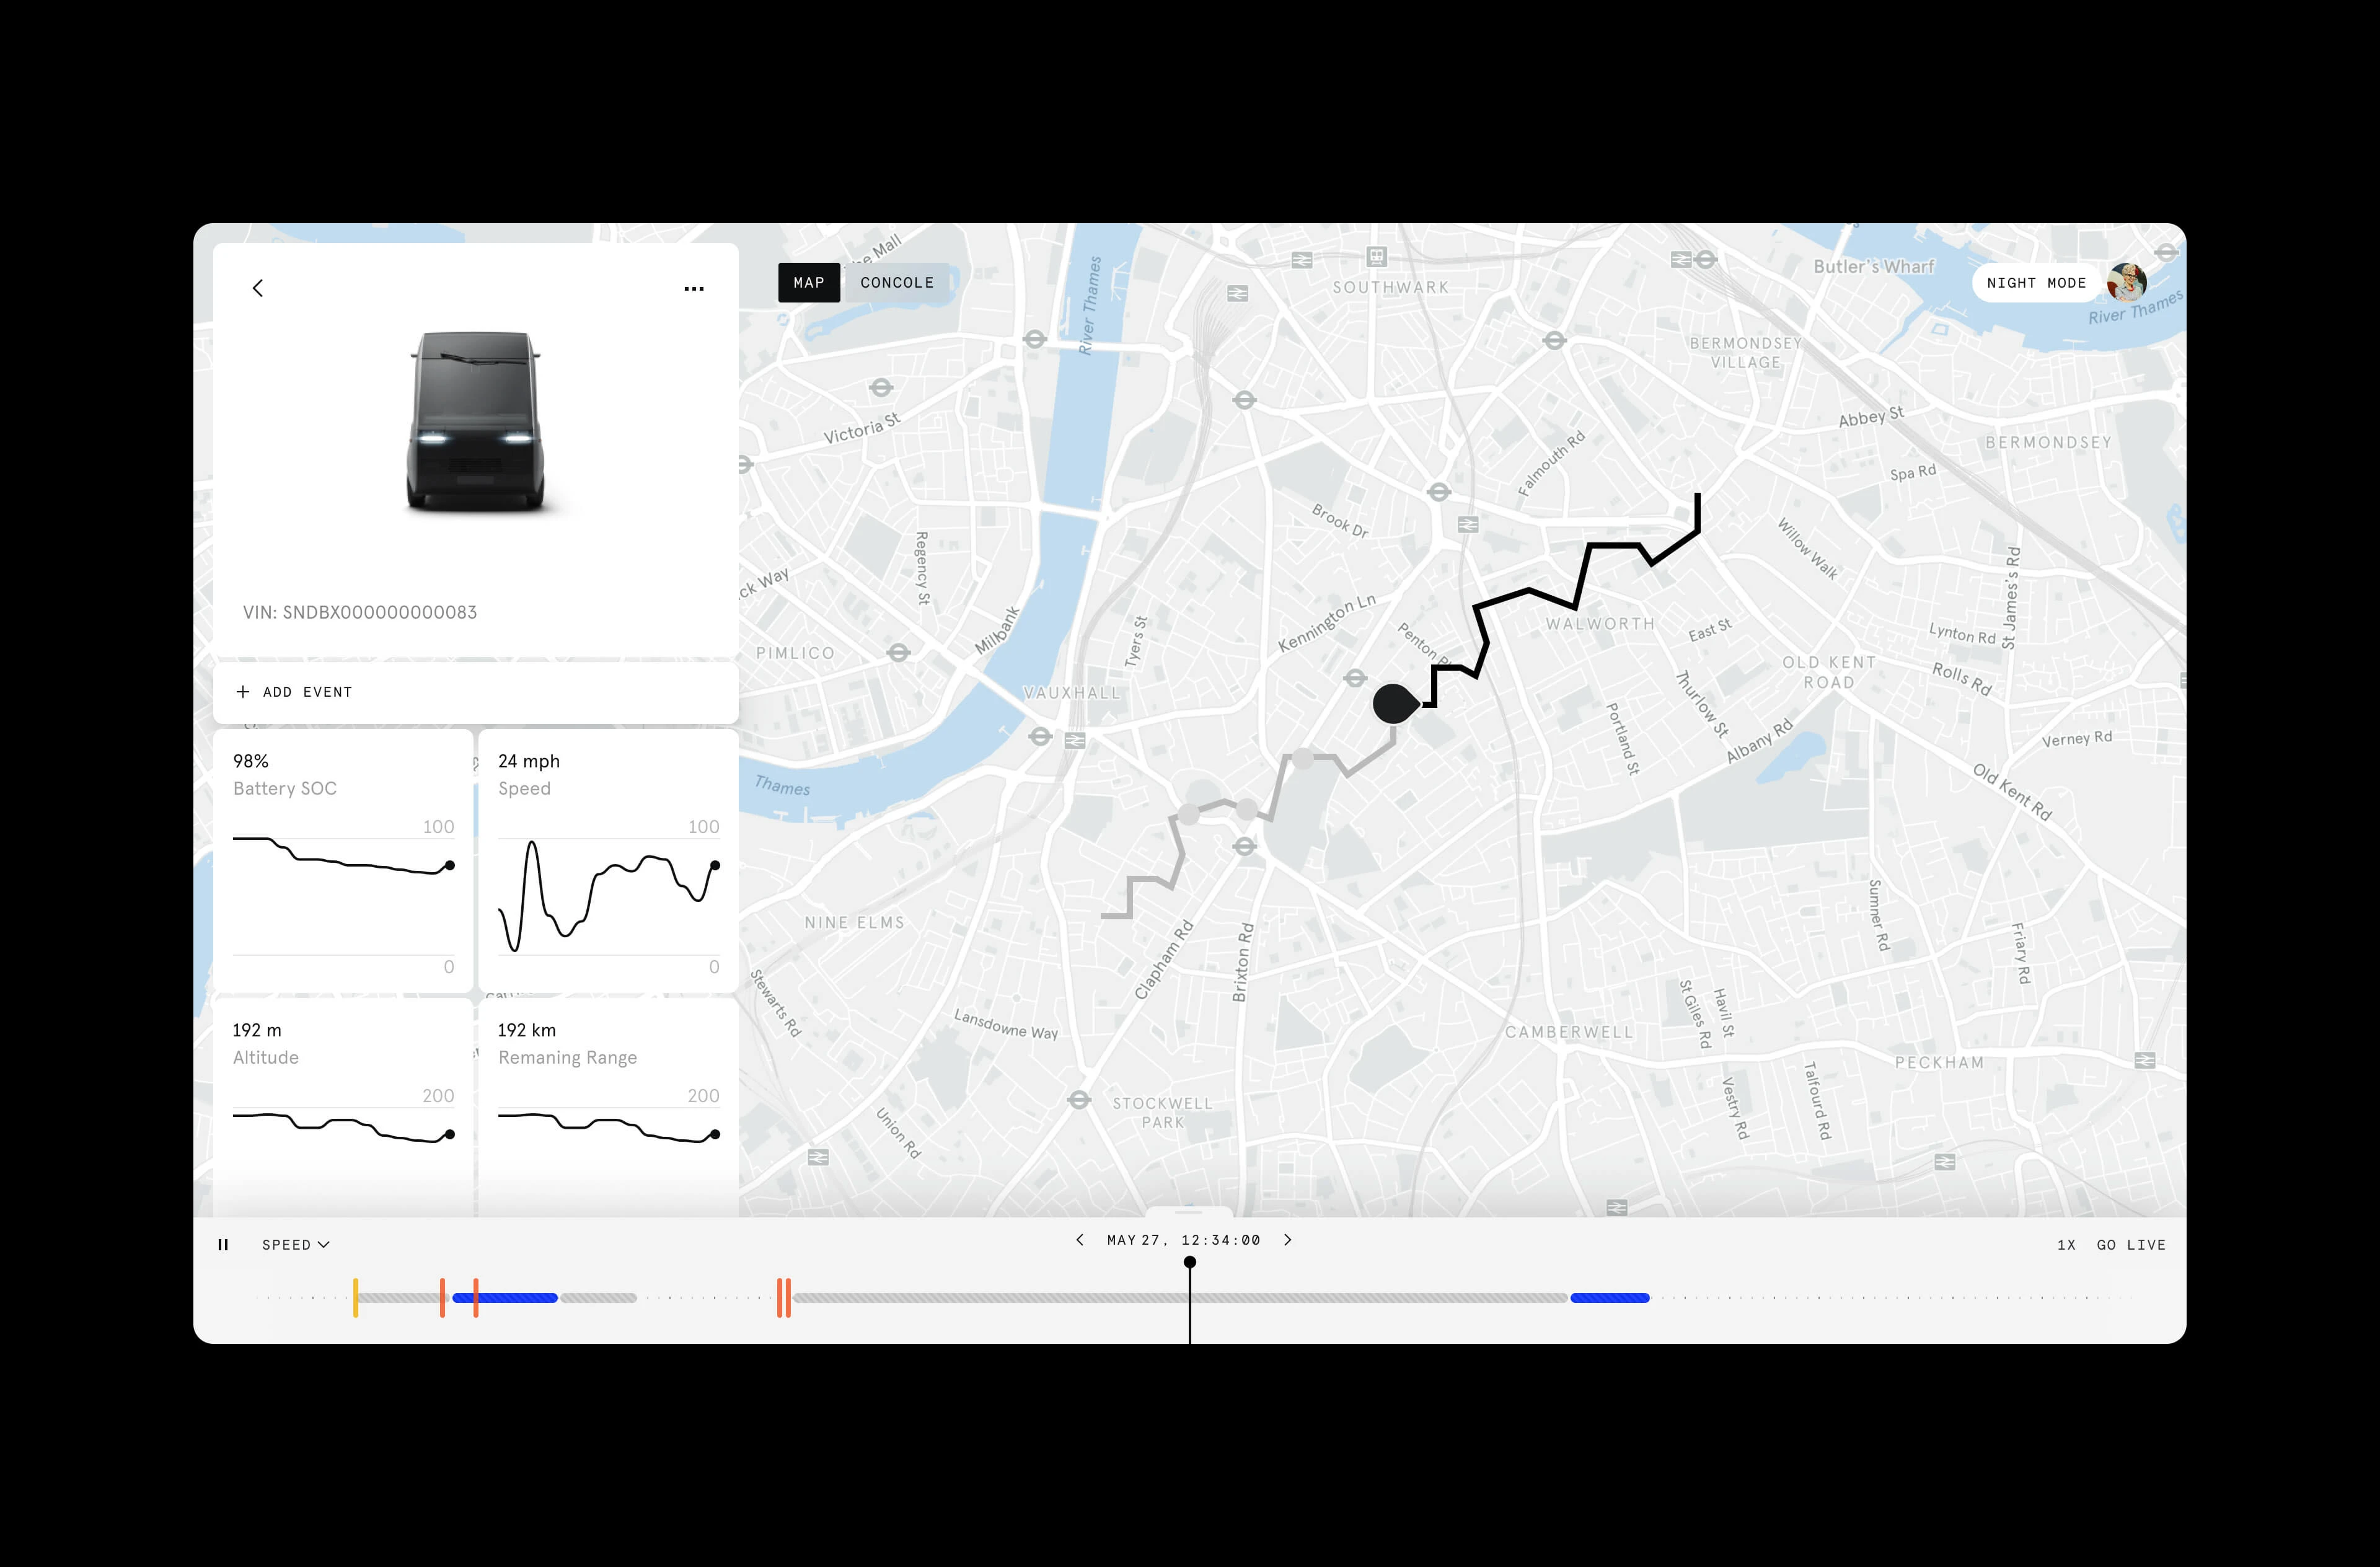2380x1567 pixels.
Task: Click the Vauxhall tube station icon on map
Action: [1040, 737]
